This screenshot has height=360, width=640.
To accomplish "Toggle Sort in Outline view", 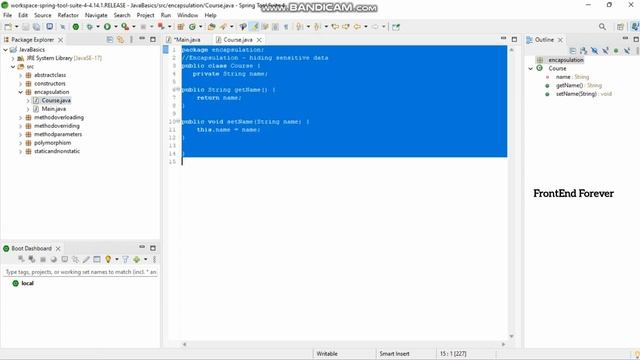I will pyautogui.click(x=584, y=51).
